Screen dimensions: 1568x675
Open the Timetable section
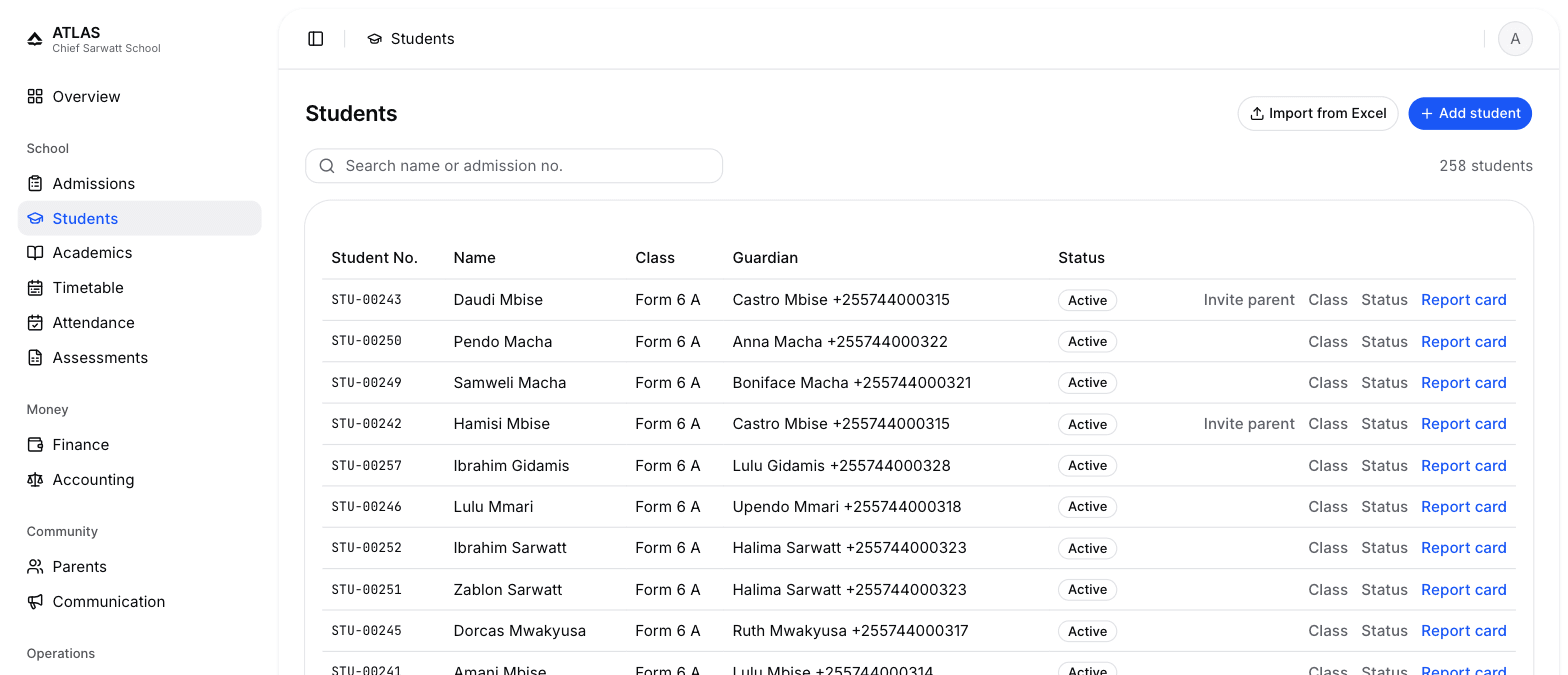click(140, 288)
